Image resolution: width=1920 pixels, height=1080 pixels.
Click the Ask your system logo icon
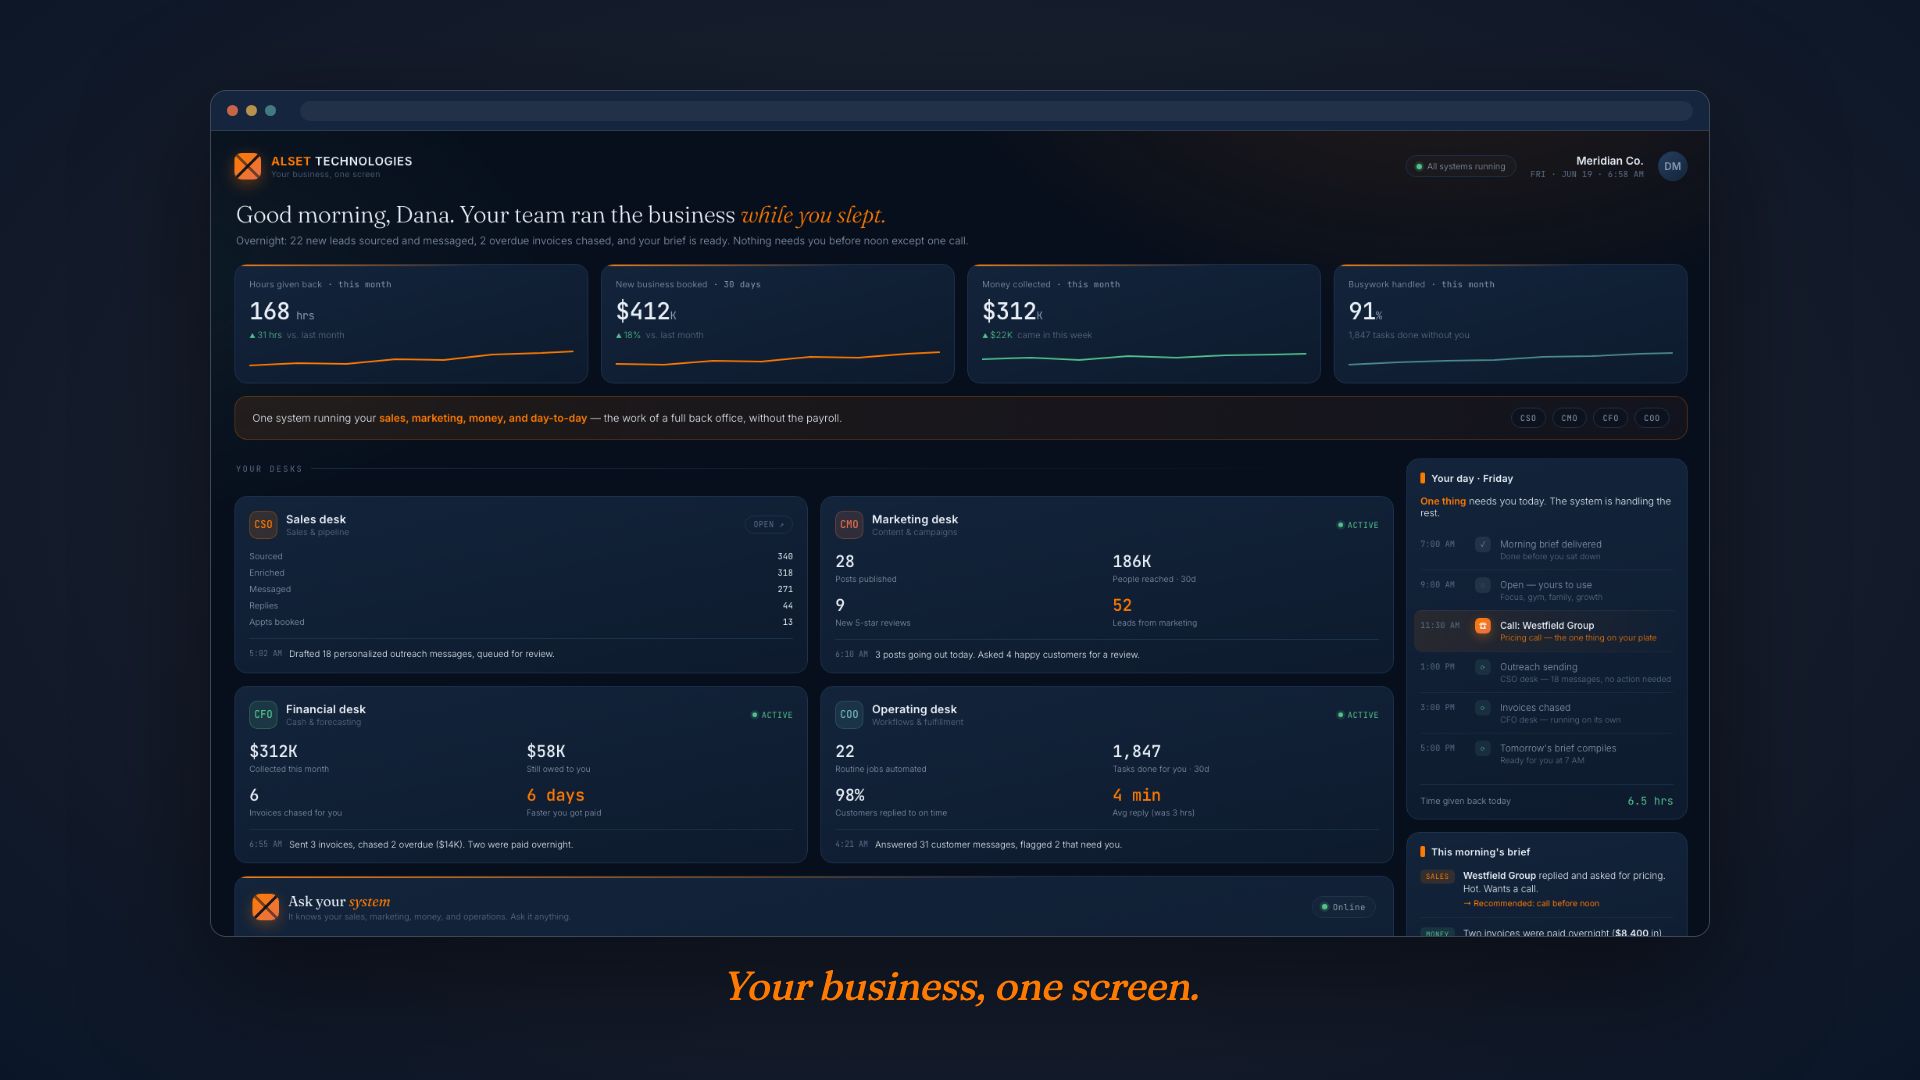(265, 907)
